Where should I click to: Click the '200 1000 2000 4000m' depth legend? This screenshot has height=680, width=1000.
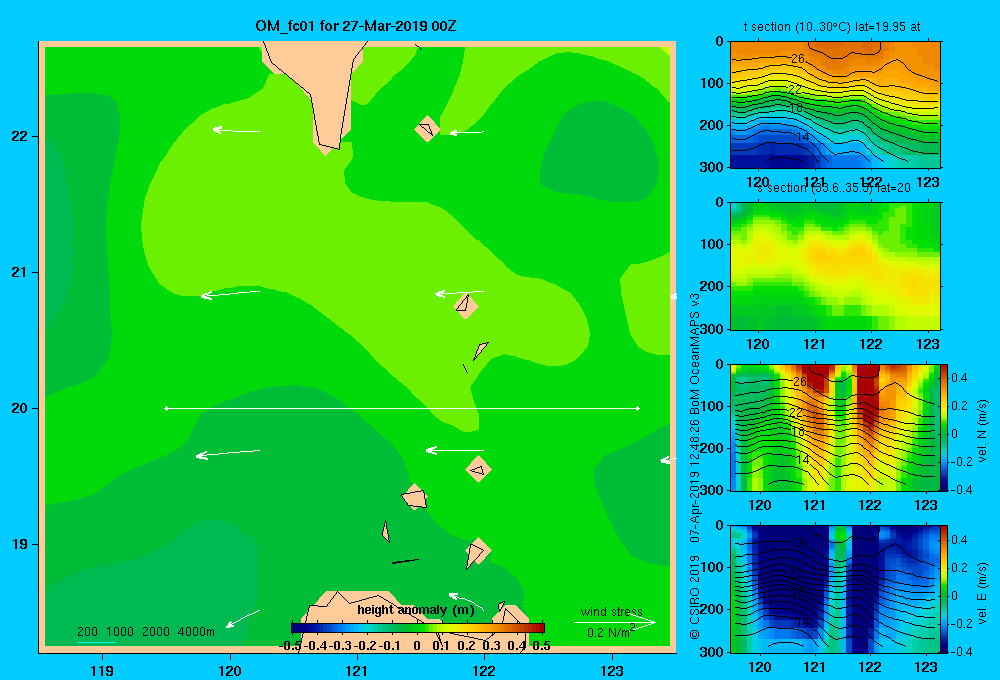145,632
